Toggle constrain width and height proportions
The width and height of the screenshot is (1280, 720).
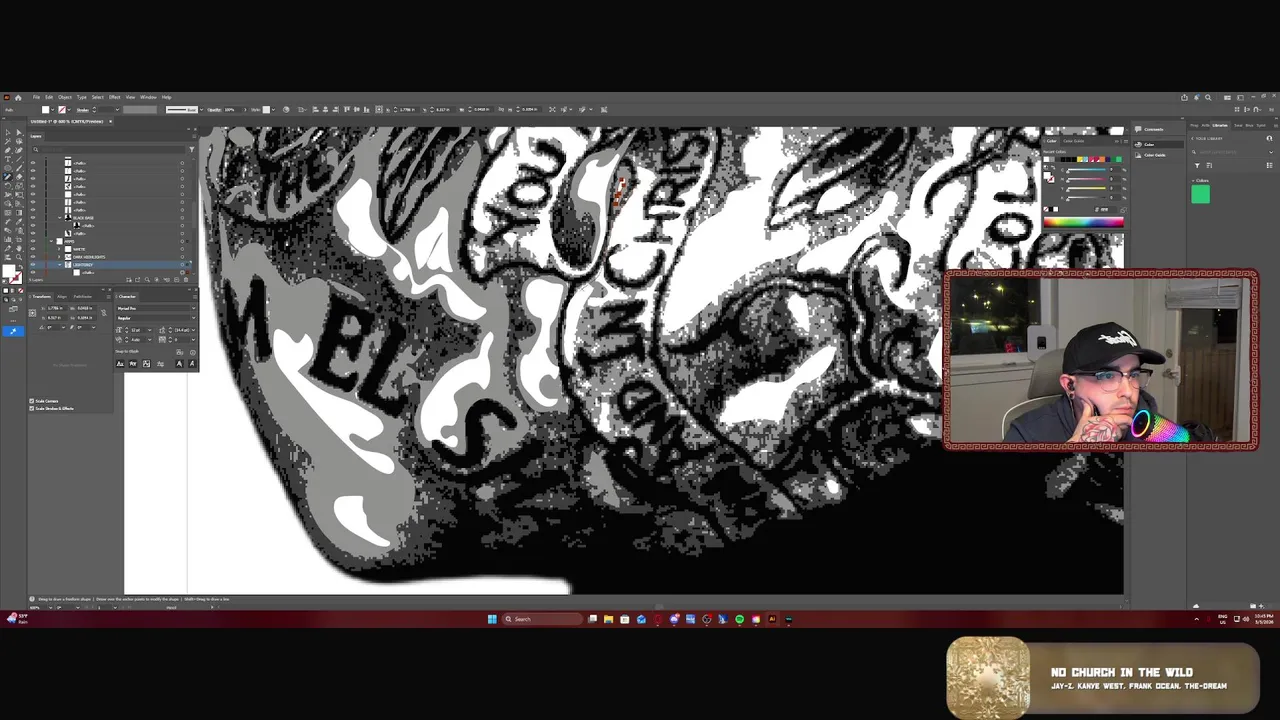[x=104, y=313]
